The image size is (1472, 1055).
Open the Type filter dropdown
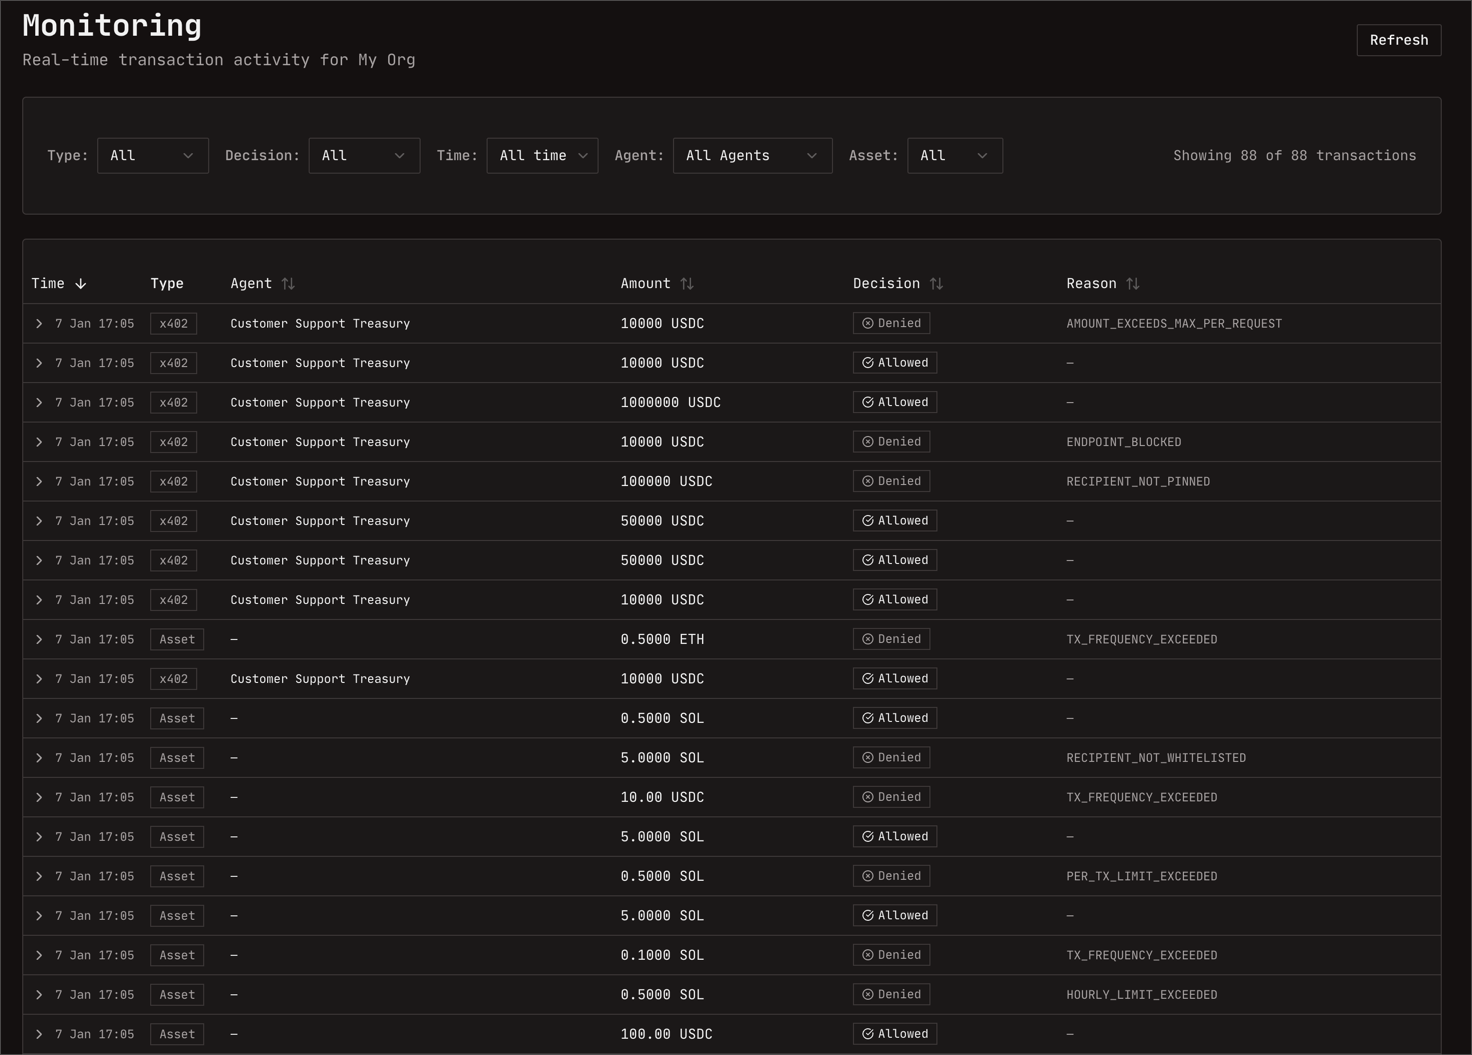point(152,156)
